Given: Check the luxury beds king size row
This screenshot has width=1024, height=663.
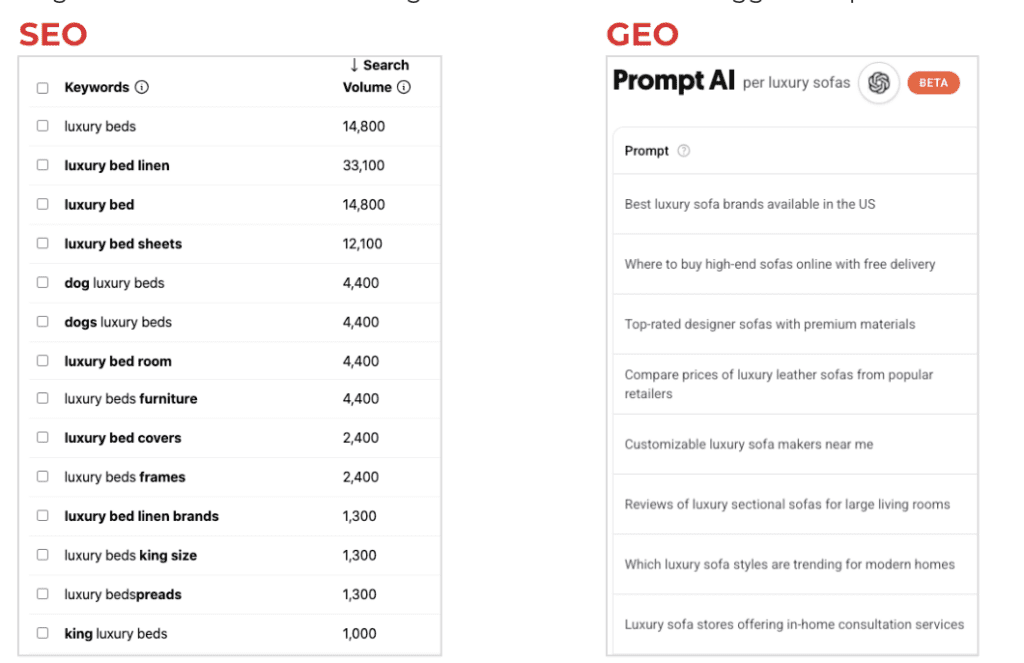Looking at the screenshot, I should [x=43, y=555].
